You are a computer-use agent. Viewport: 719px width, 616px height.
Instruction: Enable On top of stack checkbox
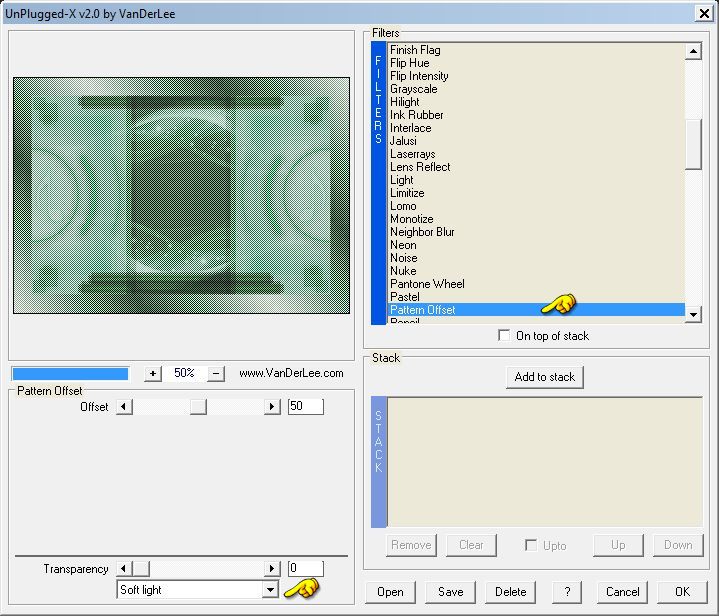click(504, 335)
